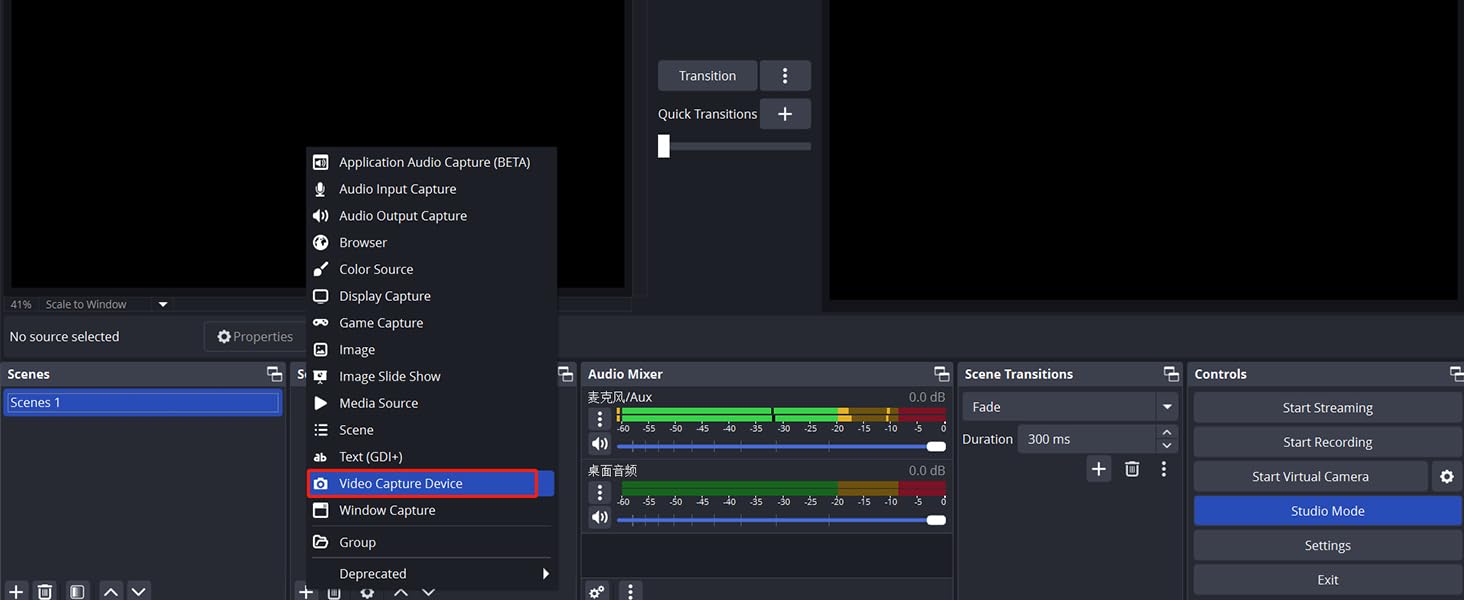Click the Start Recording button
Viewport: 1464px width, 600px height.
coord(1327,442)
